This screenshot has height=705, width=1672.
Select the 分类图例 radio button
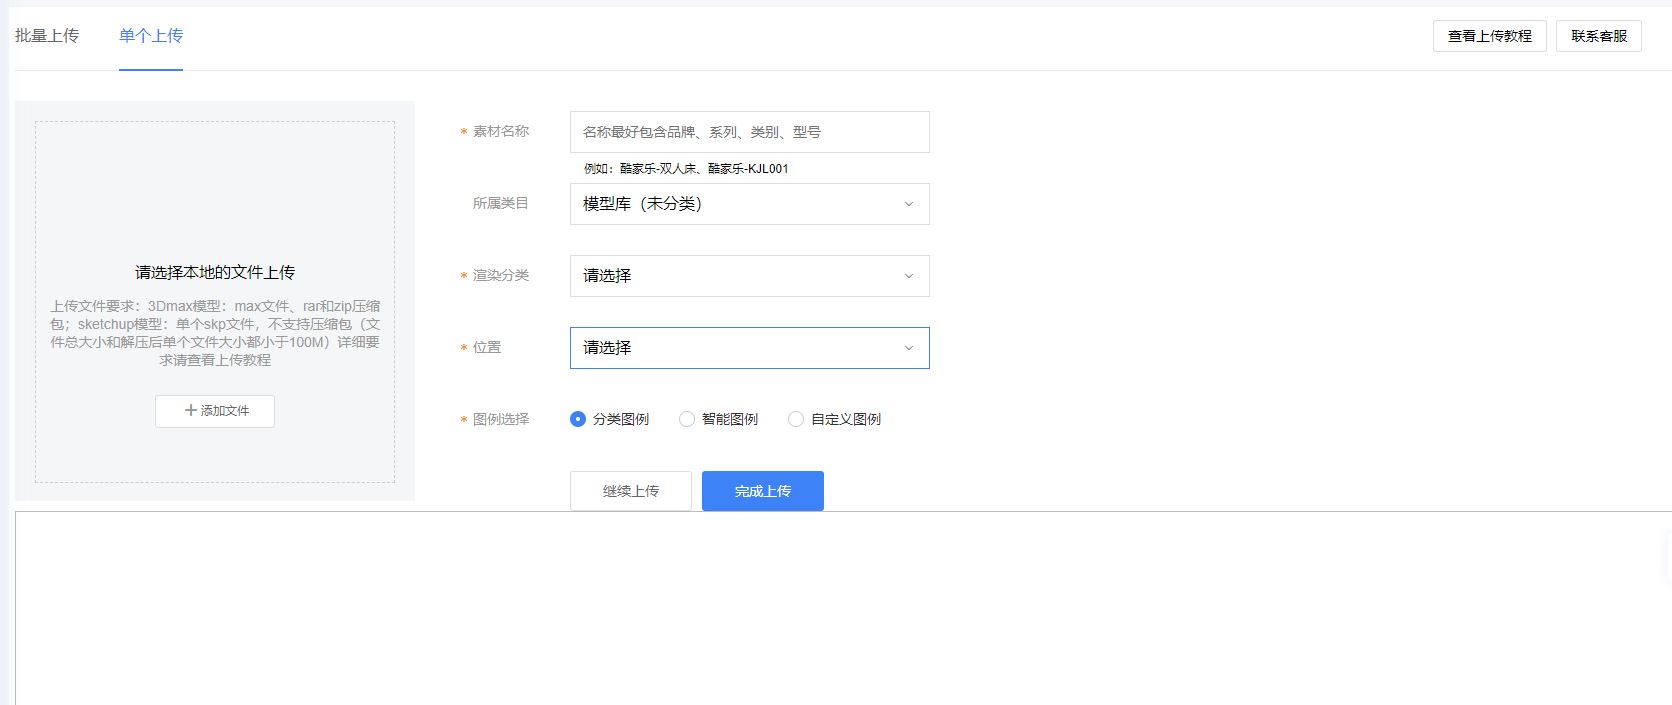click(577, 419)
